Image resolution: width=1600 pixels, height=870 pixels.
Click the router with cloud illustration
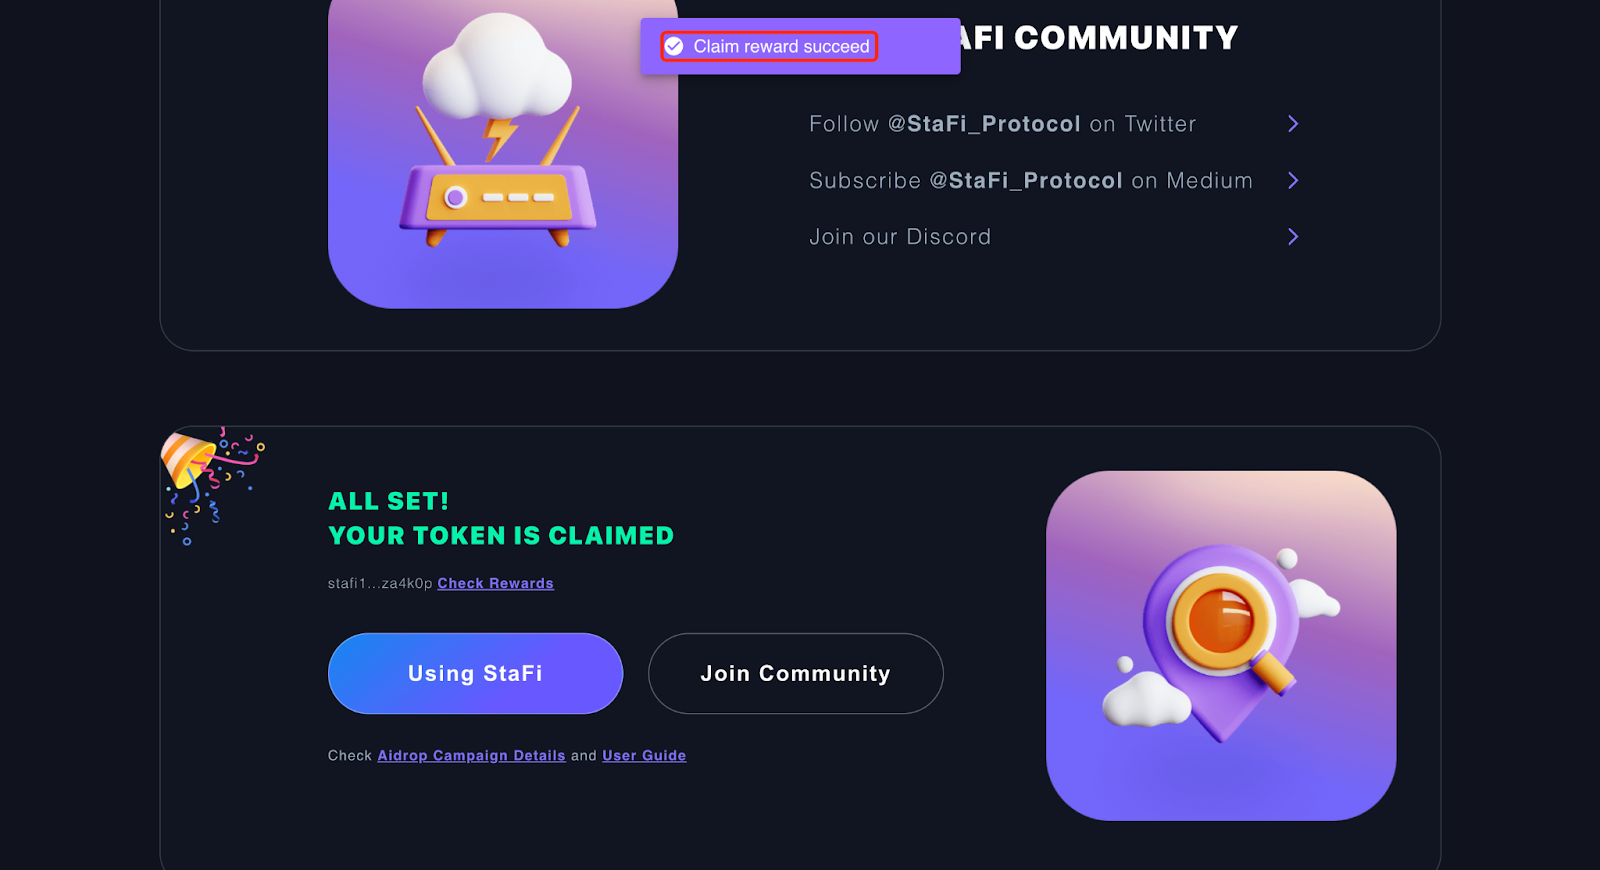[x=503, y=153]
